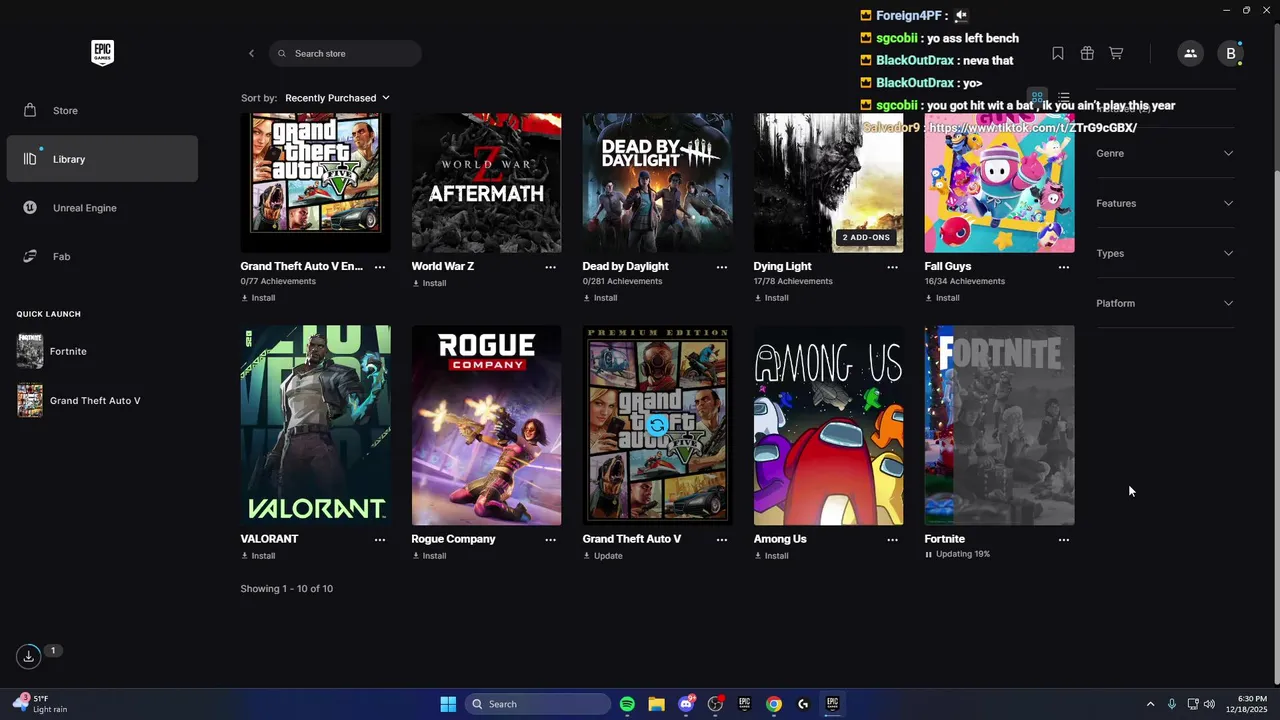Open options menu for Fall Guys

tap(1064, 267)
